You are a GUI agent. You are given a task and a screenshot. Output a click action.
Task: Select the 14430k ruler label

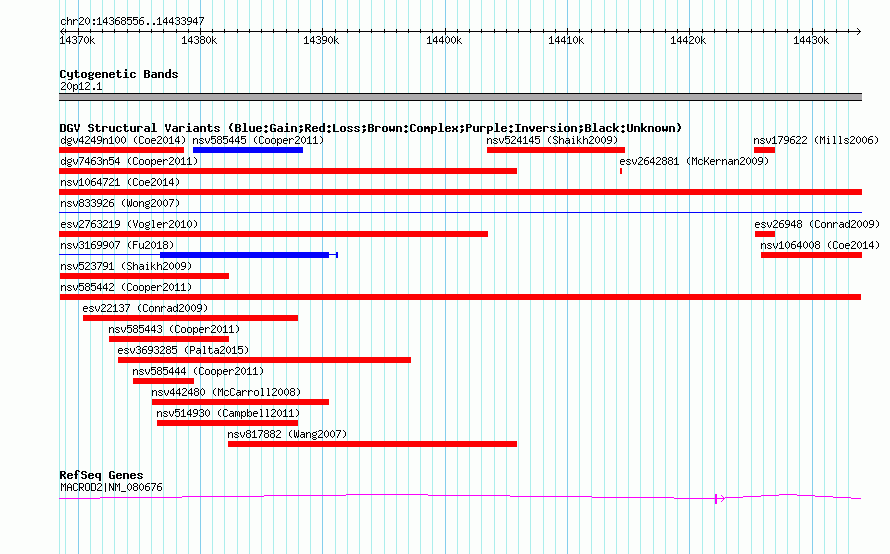(x=811, y=40)
